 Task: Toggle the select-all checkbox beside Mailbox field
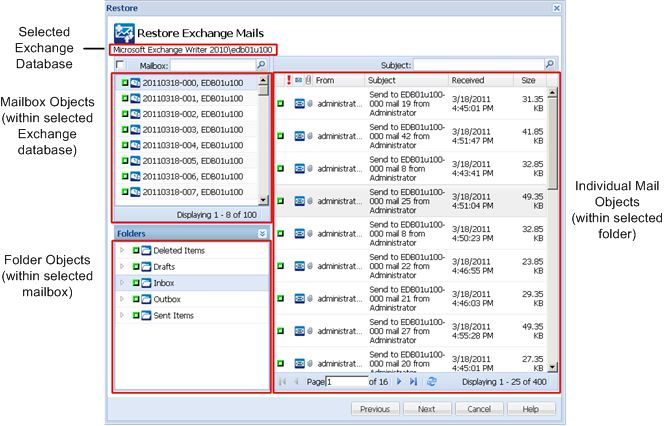pyautogui.click(x=121, y=64)
